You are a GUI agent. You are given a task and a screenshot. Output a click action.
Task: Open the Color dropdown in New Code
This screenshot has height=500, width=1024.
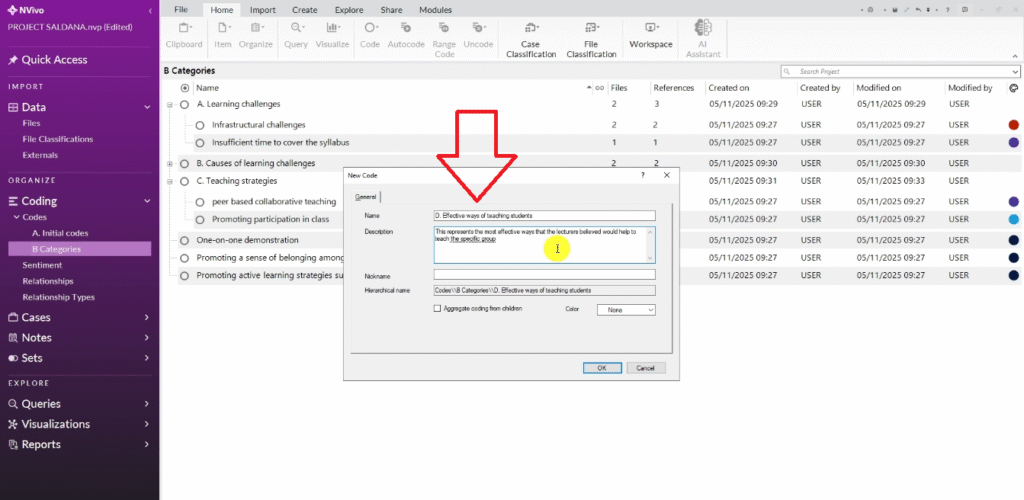(625, 310)
